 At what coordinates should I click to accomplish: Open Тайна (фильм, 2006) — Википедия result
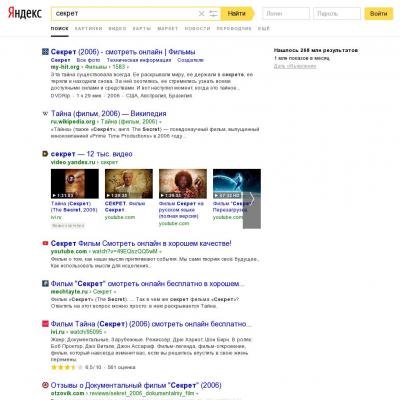coord(109,114)
